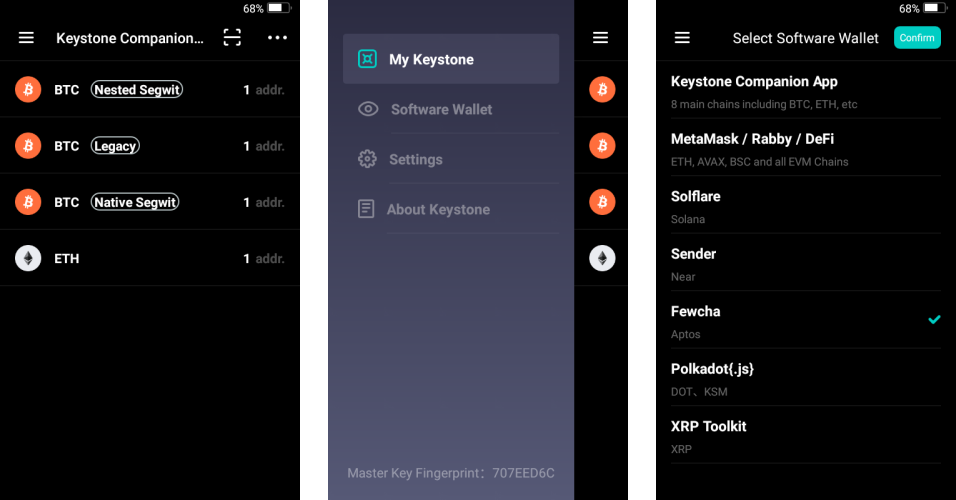Screen dimensions: 956x500
Task: Click the Software Wallet eye icon
Action: coord(368,109)
